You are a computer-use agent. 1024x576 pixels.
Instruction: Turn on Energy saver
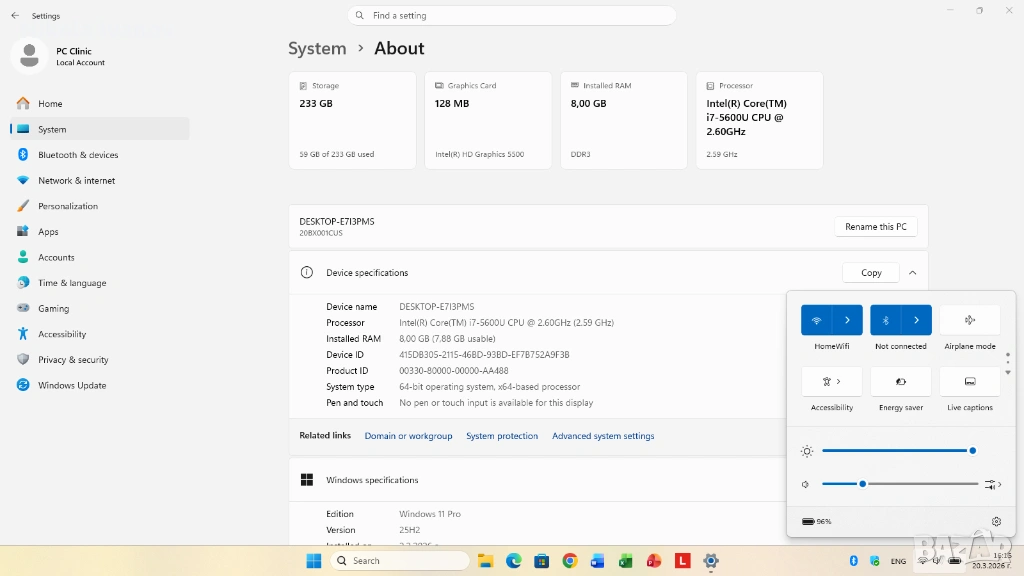coord(900,381)
